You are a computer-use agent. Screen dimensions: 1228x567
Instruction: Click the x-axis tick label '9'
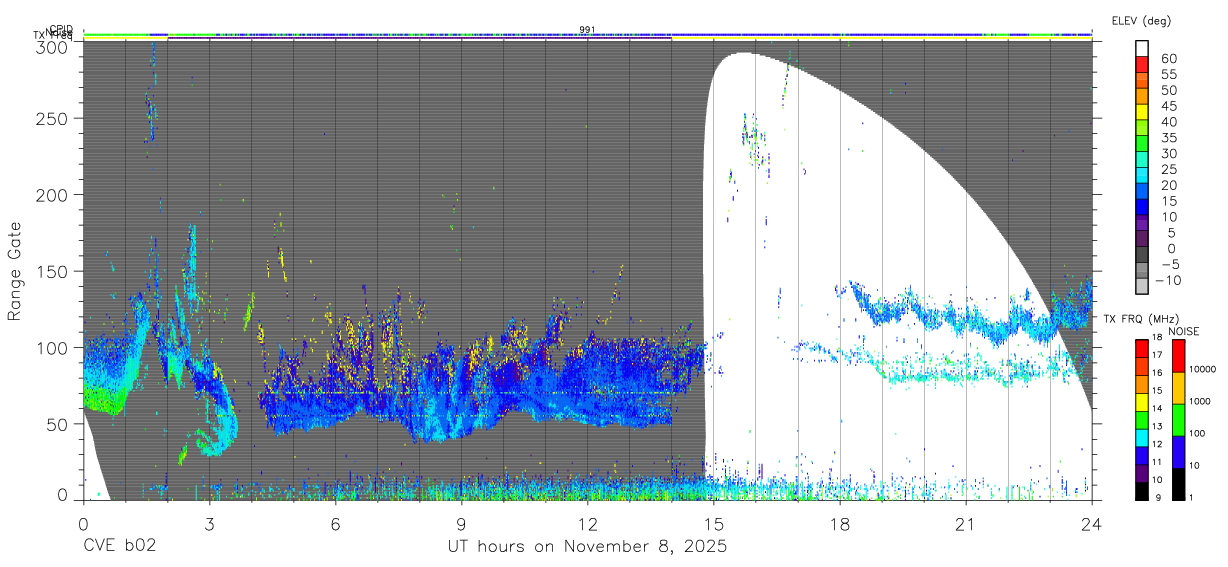(x=461, y=524)
